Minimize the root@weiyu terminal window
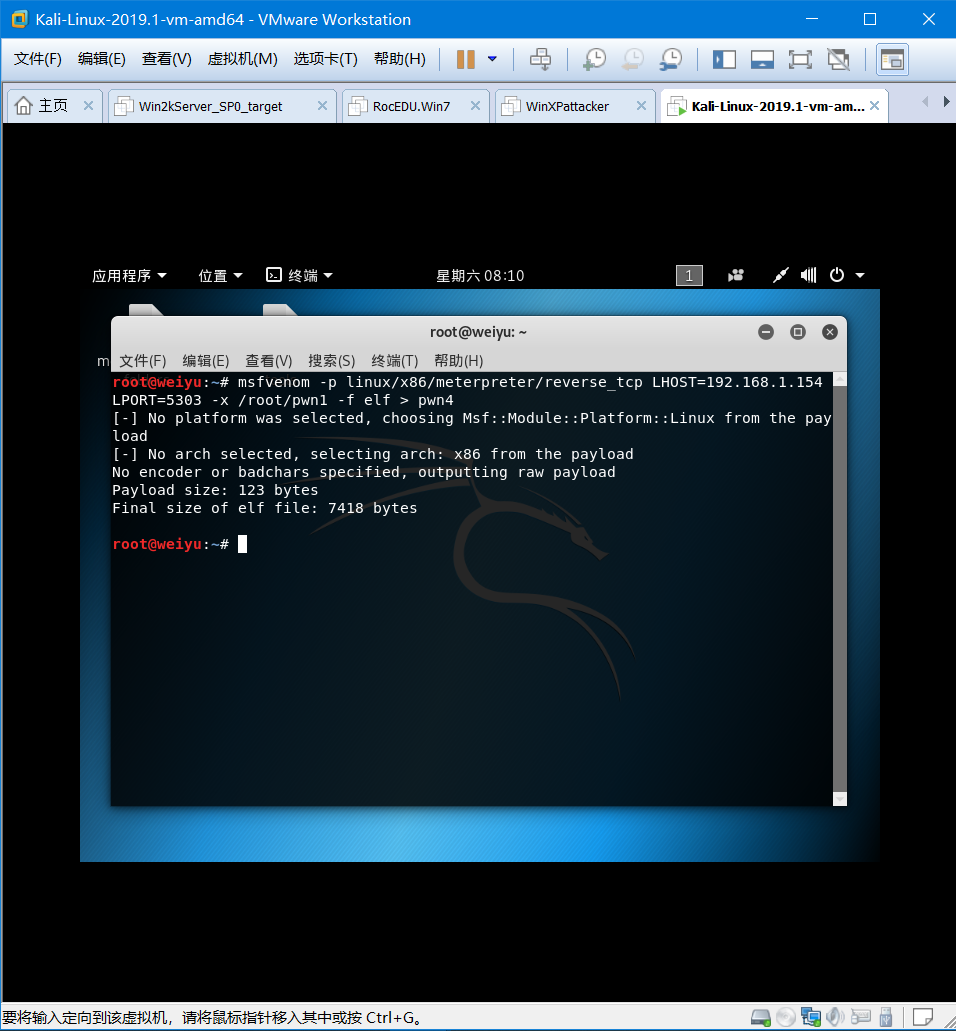 766,332
